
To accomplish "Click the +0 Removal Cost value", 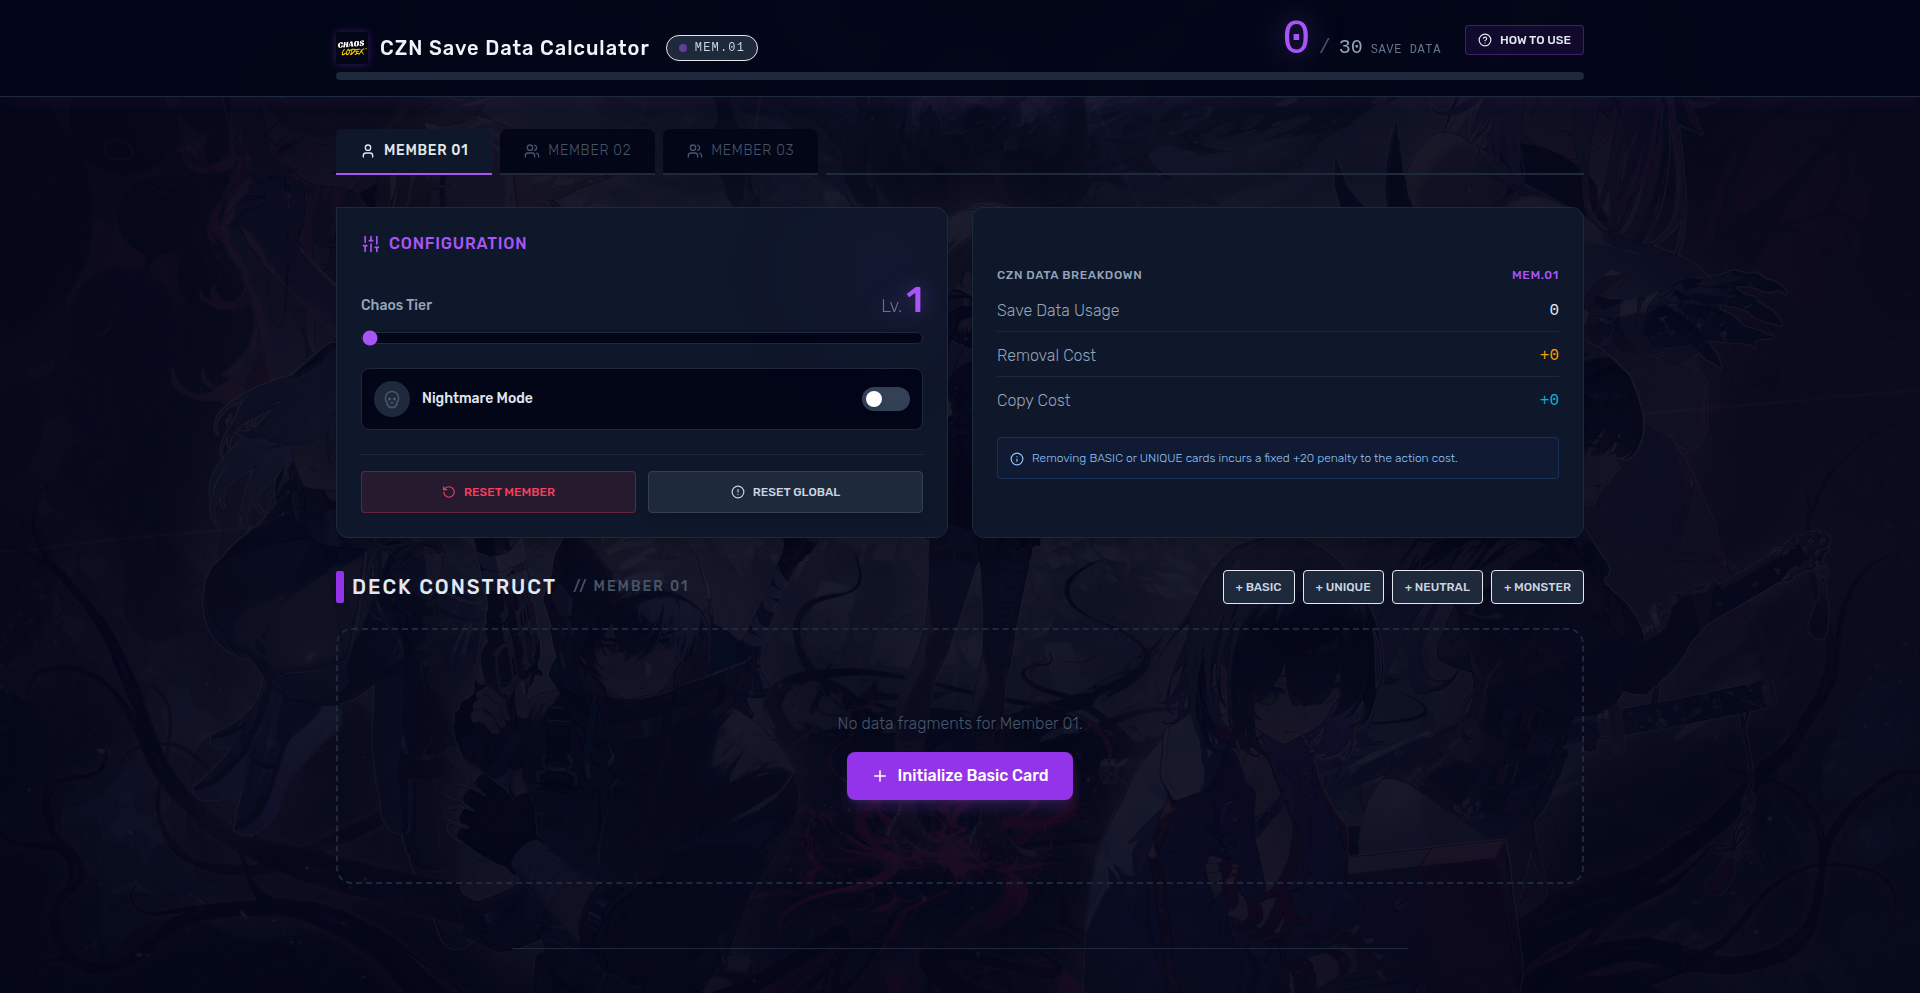I will pos(1549,355).
